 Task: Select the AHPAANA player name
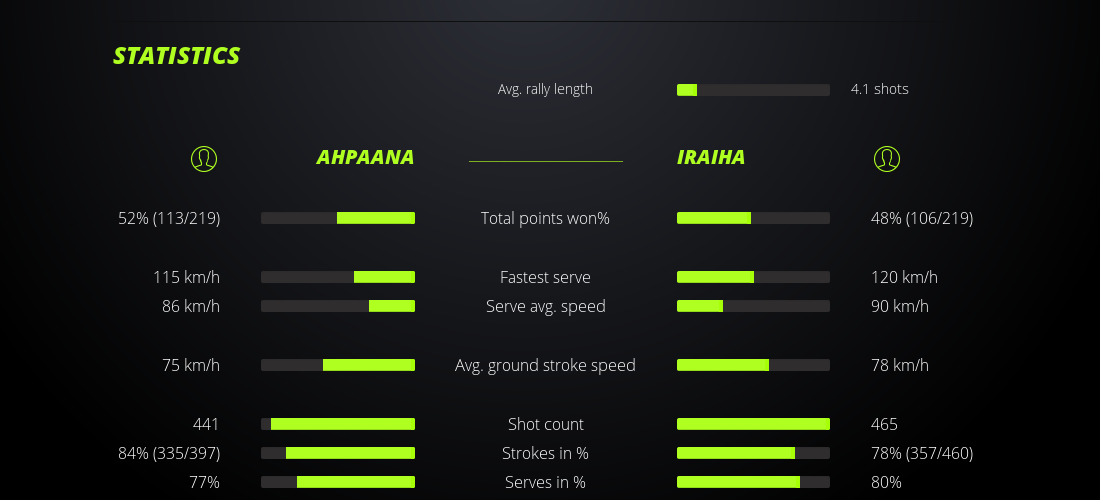point(365,158)
